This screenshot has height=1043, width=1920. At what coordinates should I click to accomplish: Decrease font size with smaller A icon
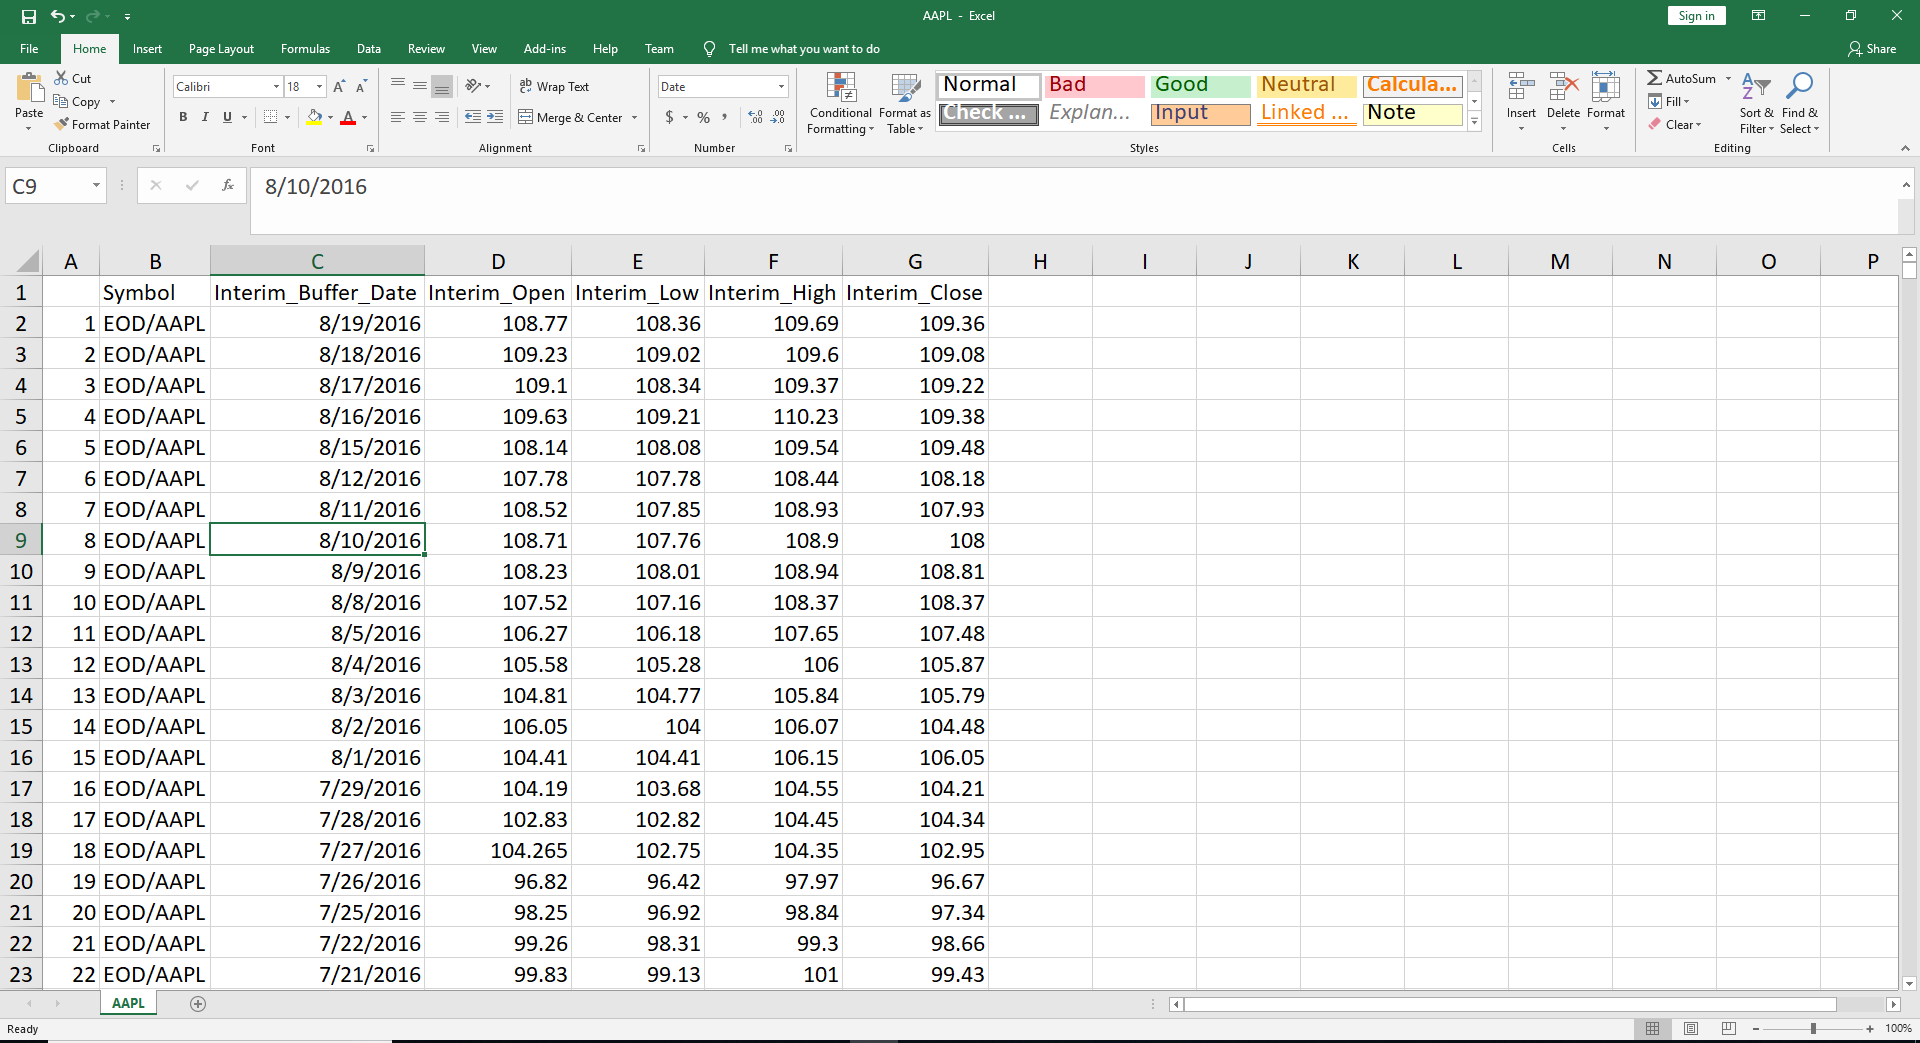[x=361, y=87]
